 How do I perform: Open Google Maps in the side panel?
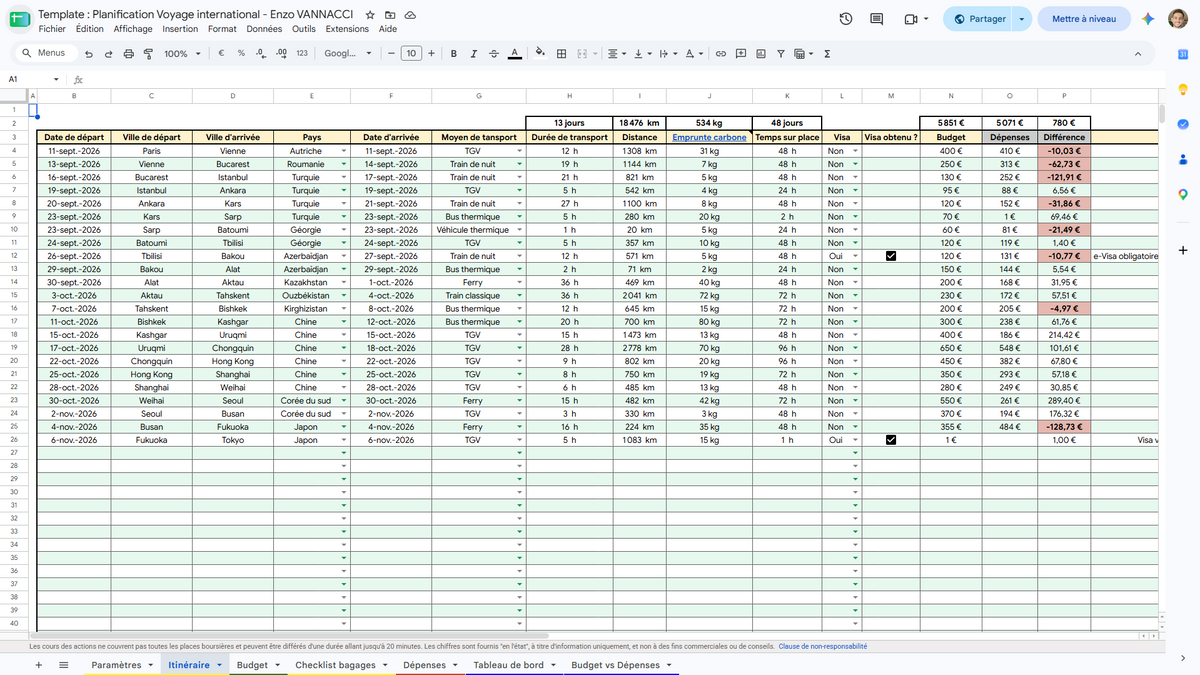tap(1182, 194)
